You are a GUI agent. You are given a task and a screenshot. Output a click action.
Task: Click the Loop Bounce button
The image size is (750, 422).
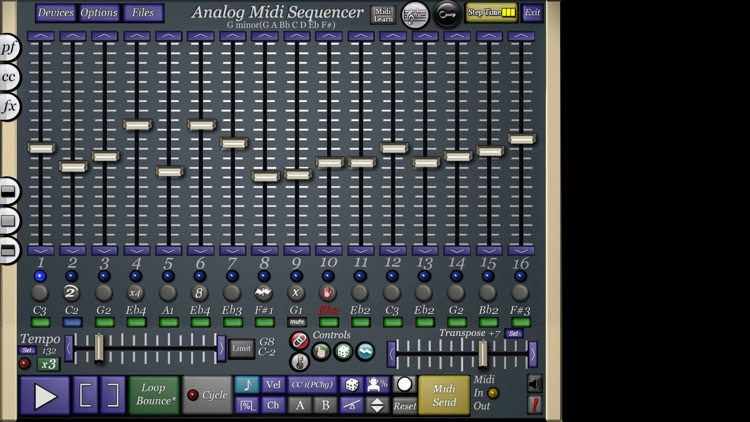coord(154,395)
